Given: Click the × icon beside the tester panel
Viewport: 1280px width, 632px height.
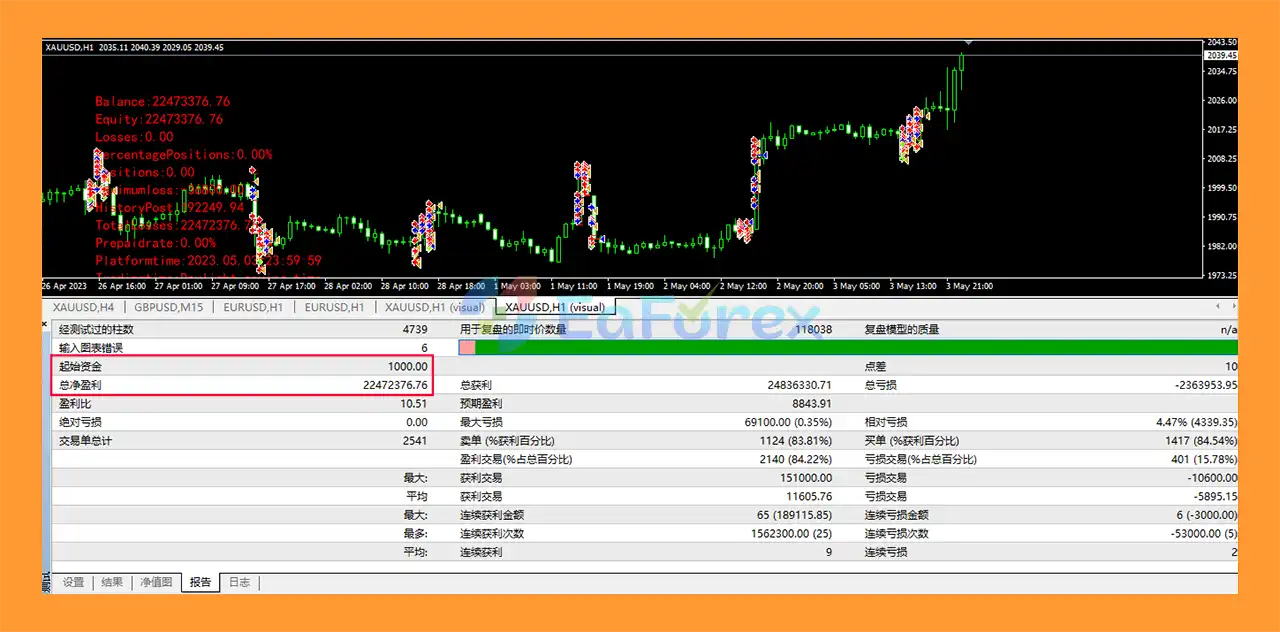Looking at the screenshot, I should pos(44,324).
